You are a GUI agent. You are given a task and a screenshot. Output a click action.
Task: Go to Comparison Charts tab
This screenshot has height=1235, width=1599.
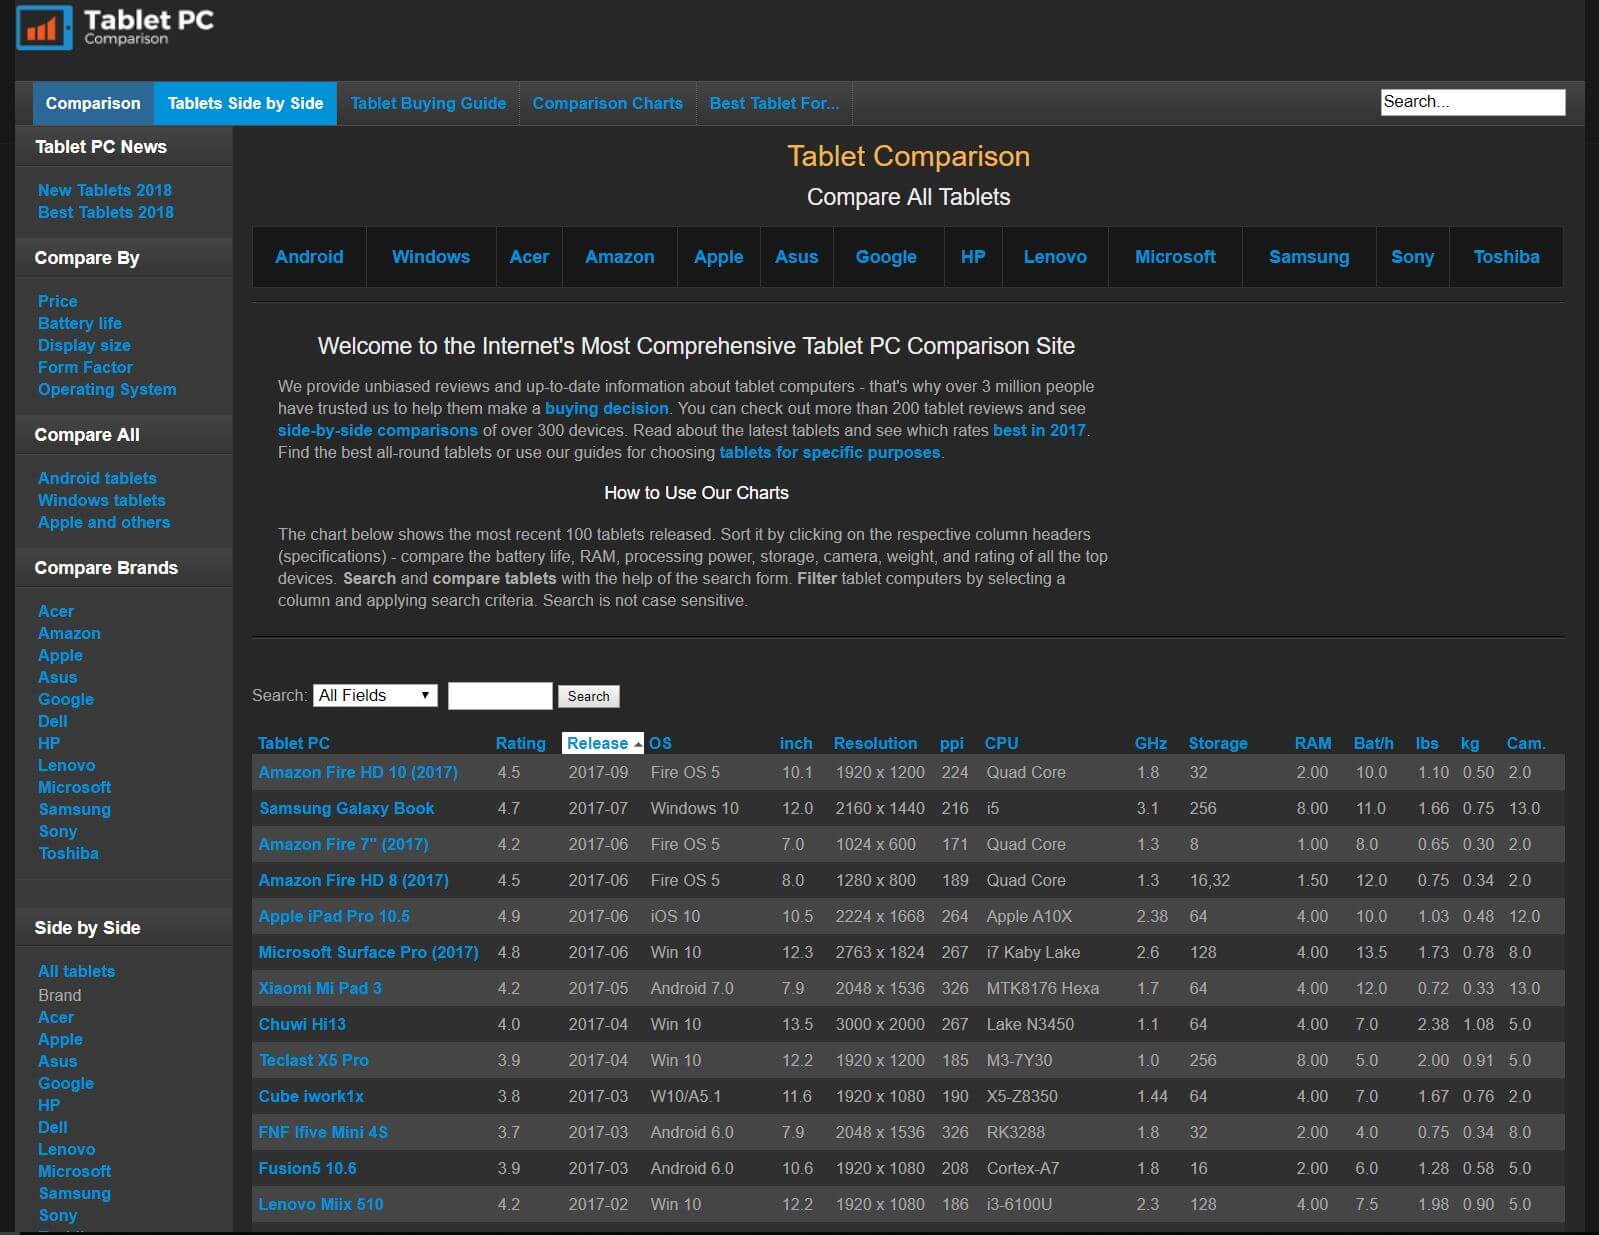click(x=607, y=103)
